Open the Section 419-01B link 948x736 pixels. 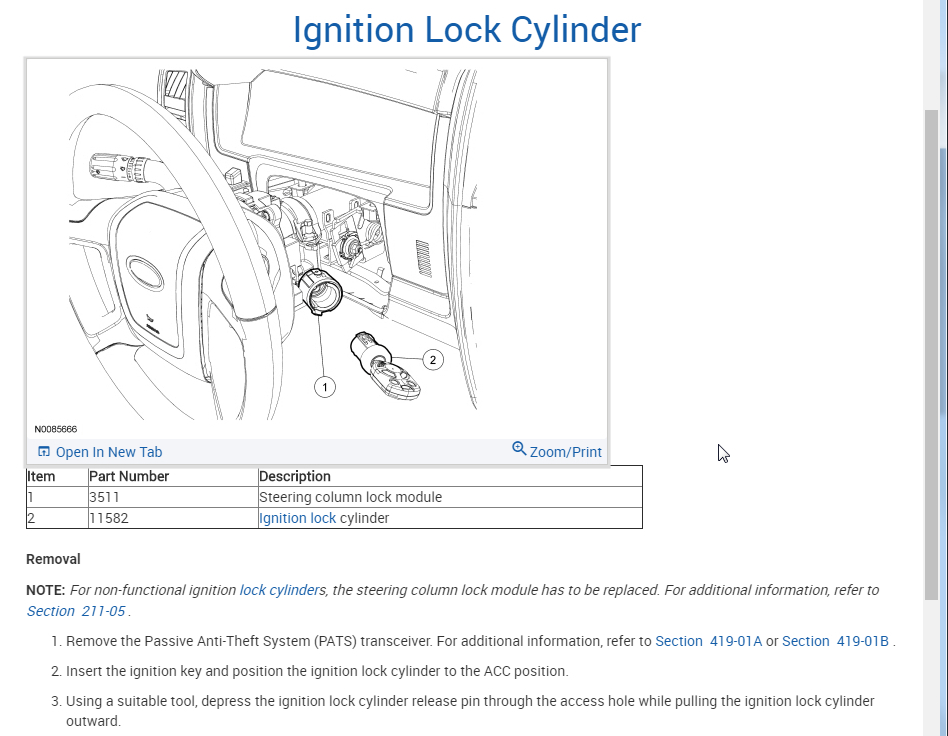click(836, 641)
